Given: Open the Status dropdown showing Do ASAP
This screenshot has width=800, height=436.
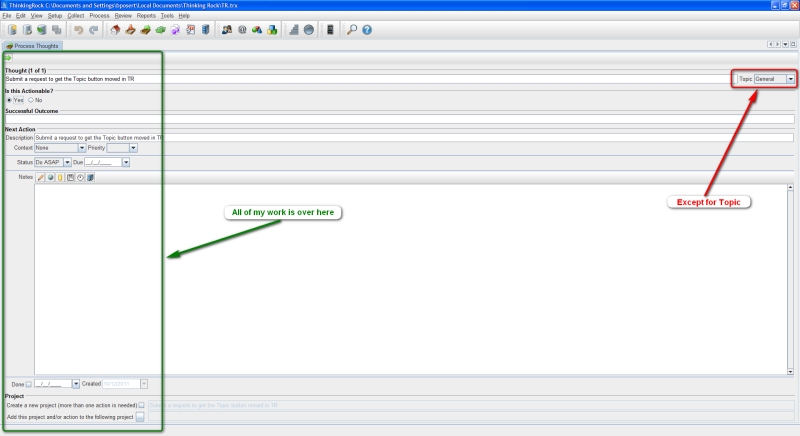Looking at the screenshot, I should tap(67, 161).
